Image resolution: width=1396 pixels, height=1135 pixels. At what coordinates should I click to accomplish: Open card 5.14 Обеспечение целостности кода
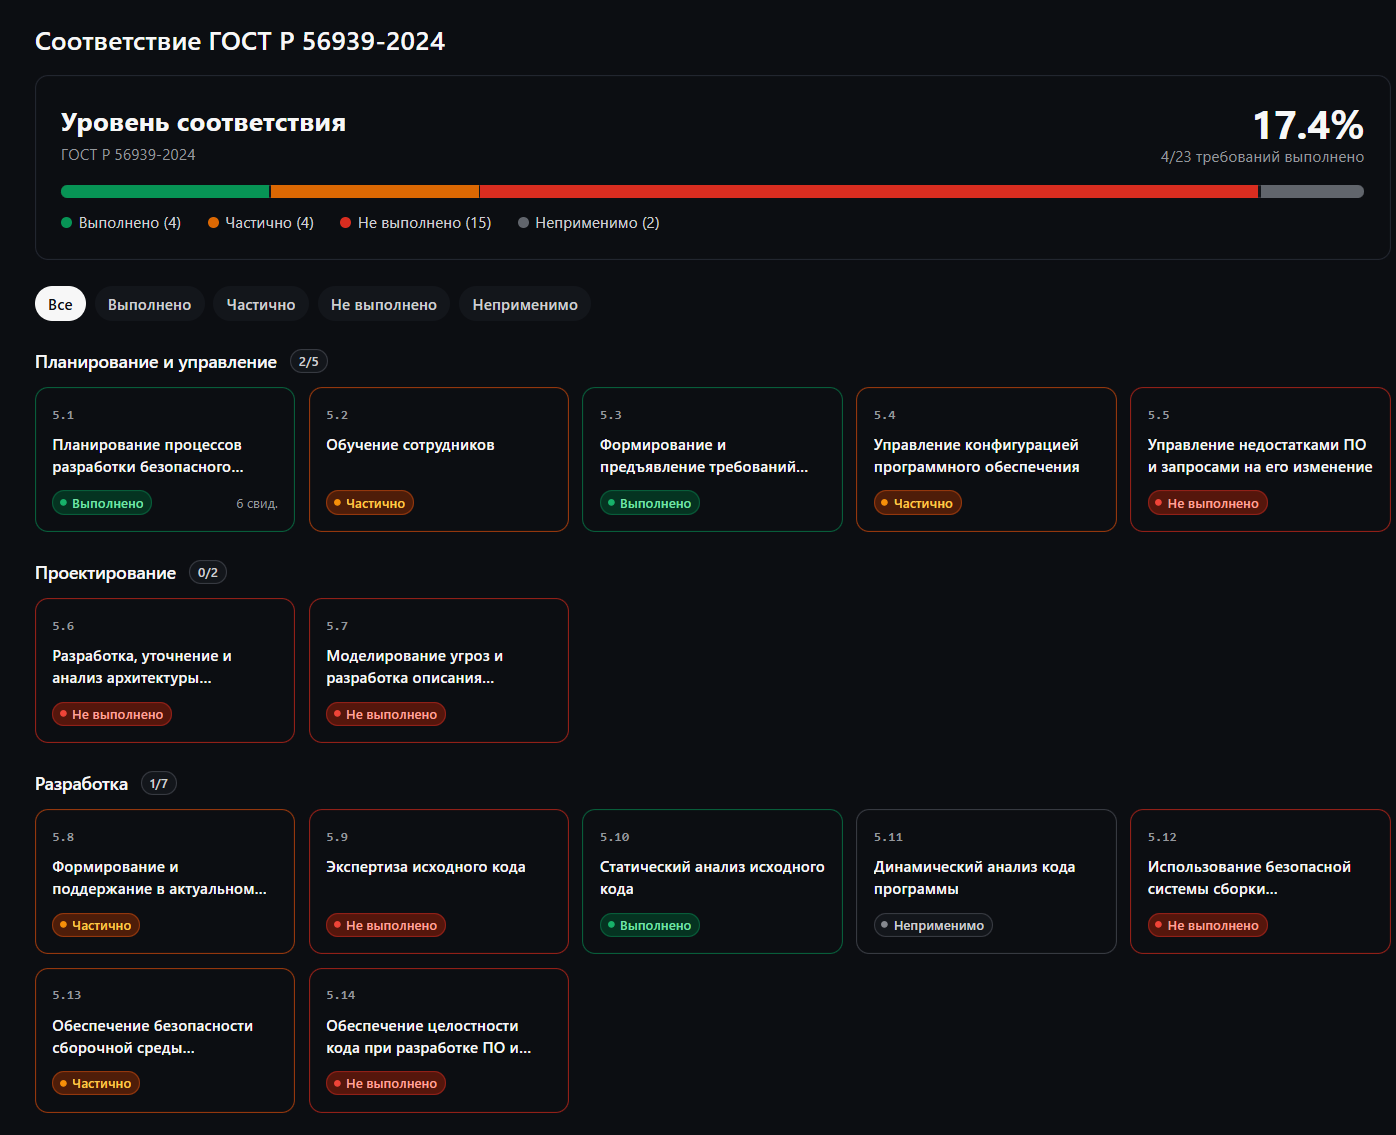[439, 1040]
